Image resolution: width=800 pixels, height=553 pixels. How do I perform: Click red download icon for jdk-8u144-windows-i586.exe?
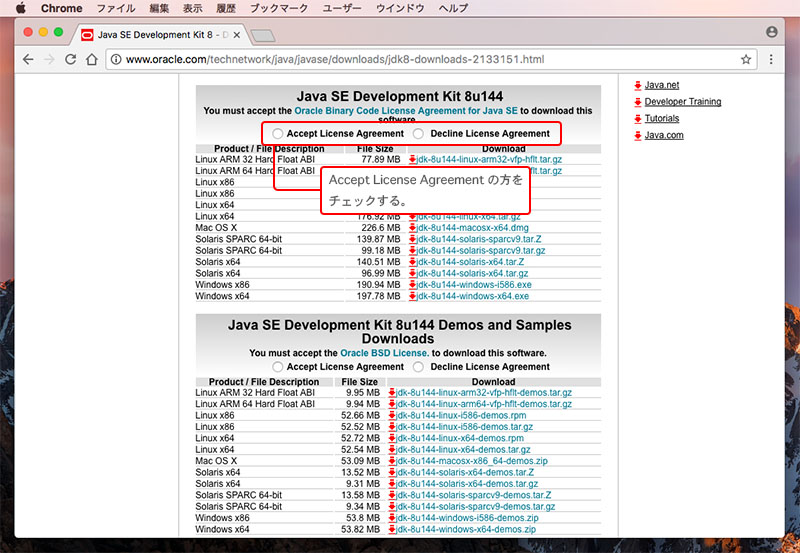point(413,285)
